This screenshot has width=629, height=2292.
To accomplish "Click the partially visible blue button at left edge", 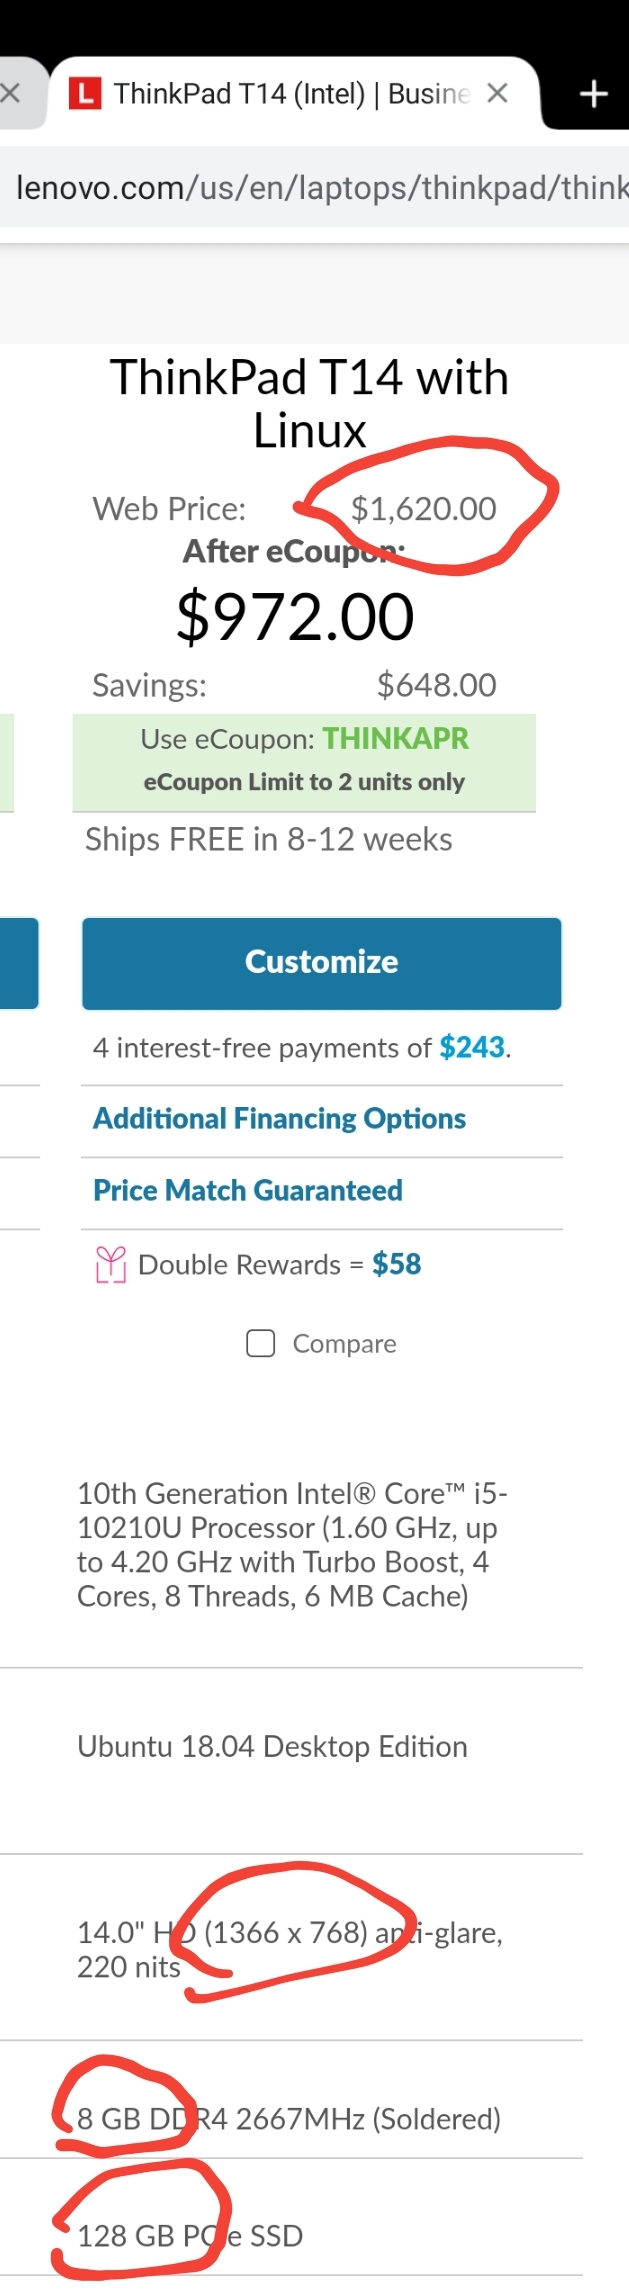I will click(19, 963).
